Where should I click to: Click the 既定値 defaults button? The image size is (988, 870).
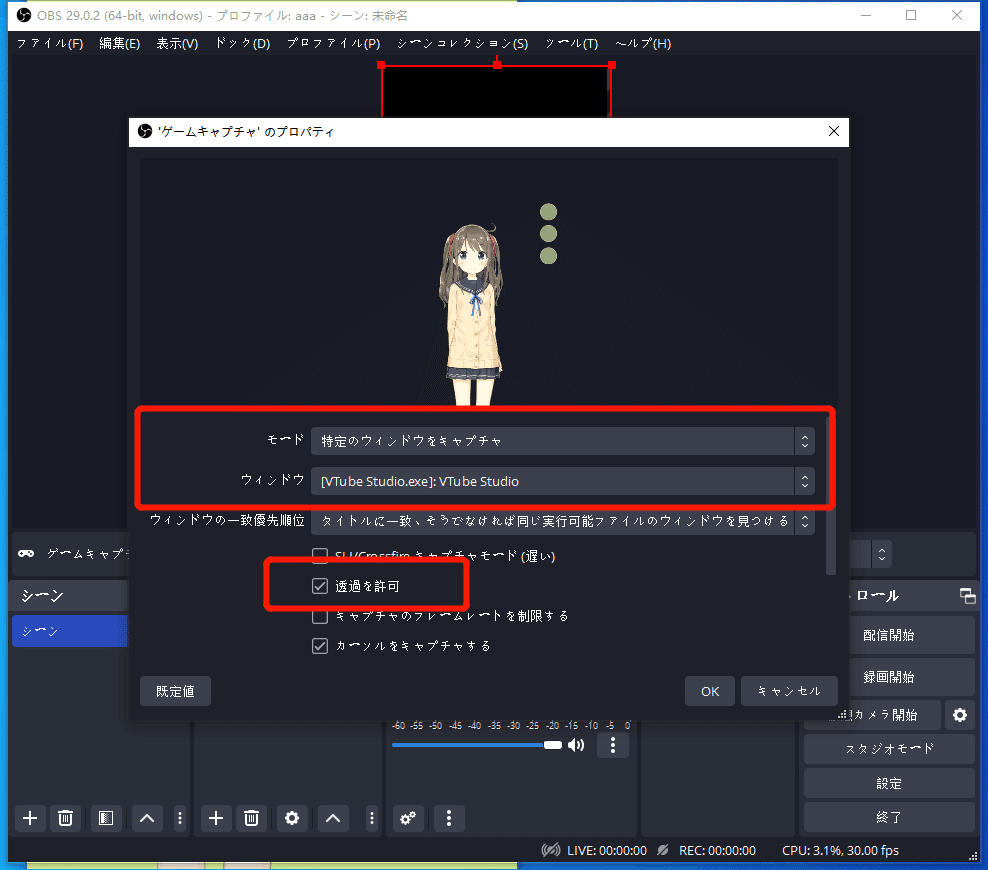coord(175,691)
